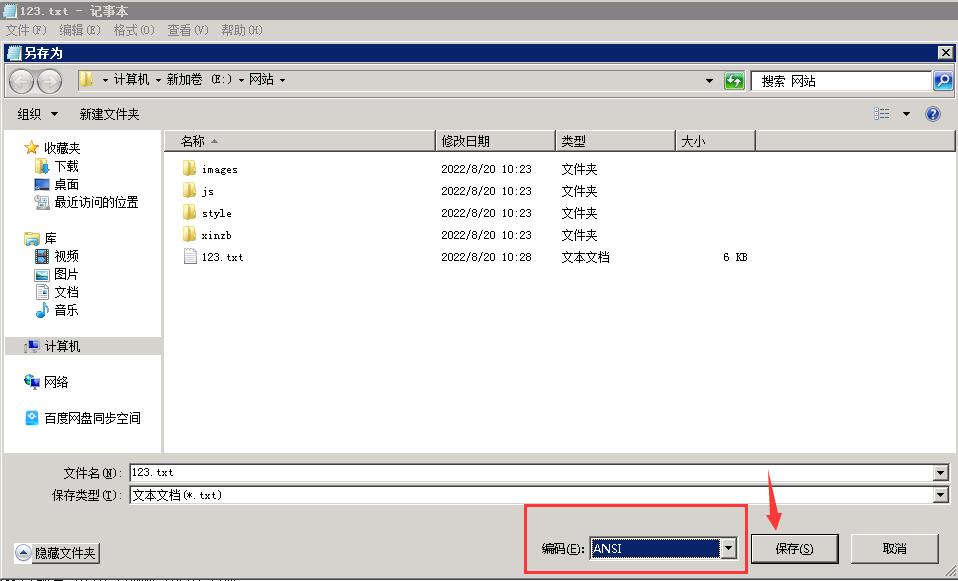Click the 文件名 input field
Image resolution: width=958 pixels, height=581 pixels.
coord(532,472)
